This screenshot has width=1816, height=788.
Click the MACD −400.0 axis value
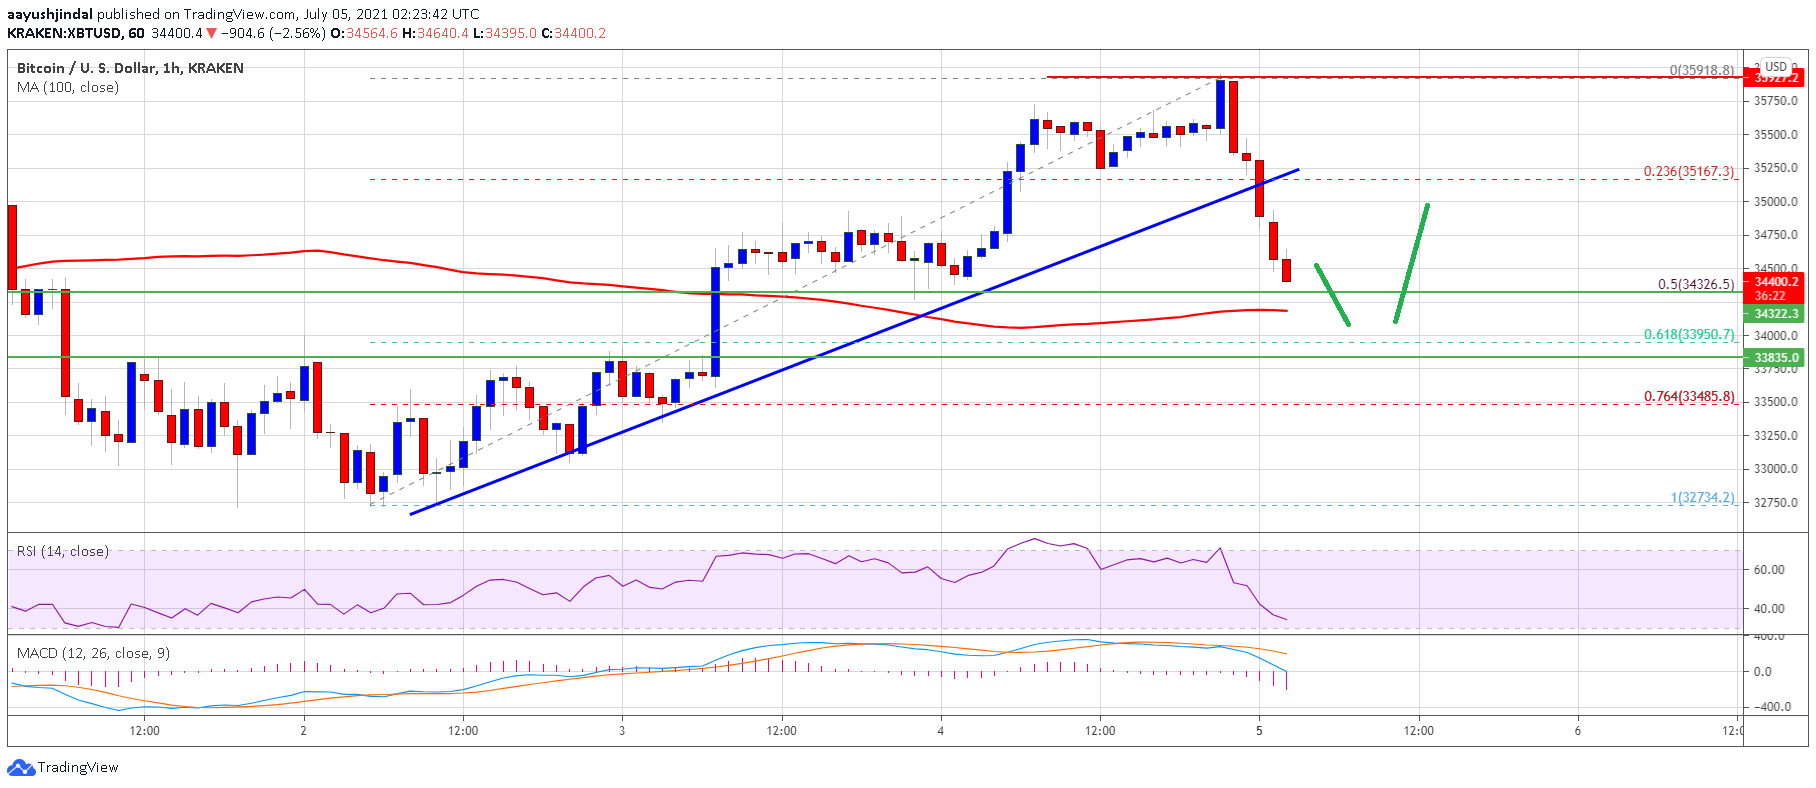(x=1771, y=706)
